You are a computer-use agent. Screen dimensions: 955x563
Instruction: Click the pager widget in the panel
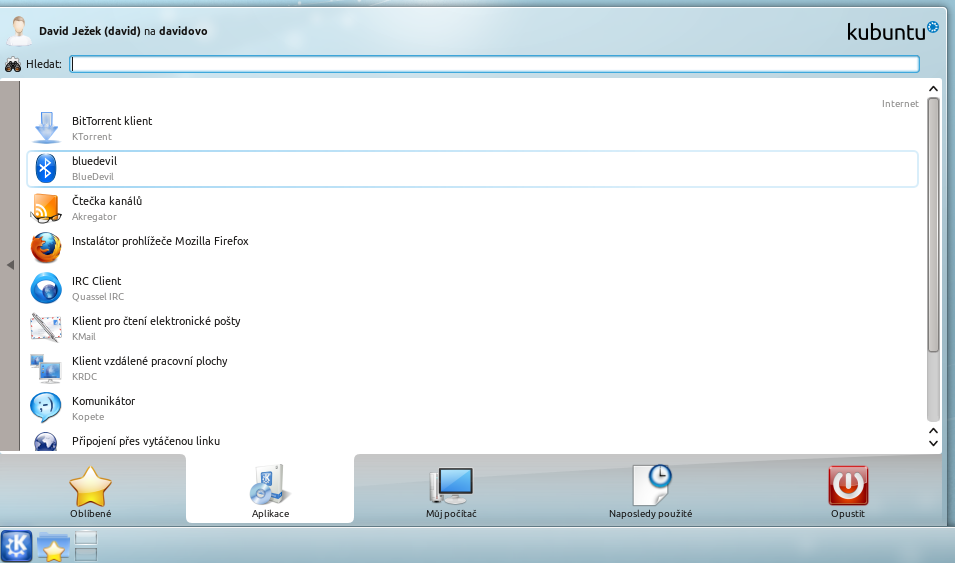coord(86,545)
